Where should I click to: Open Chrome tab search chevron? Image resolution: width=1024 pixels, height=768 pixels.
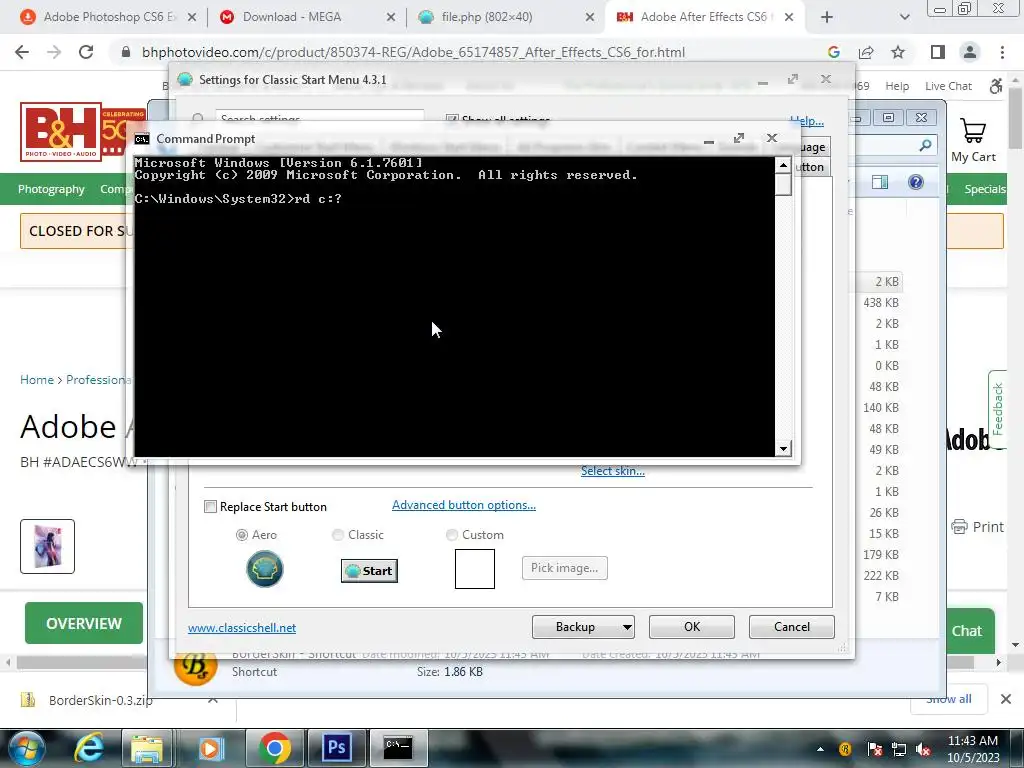904,17
